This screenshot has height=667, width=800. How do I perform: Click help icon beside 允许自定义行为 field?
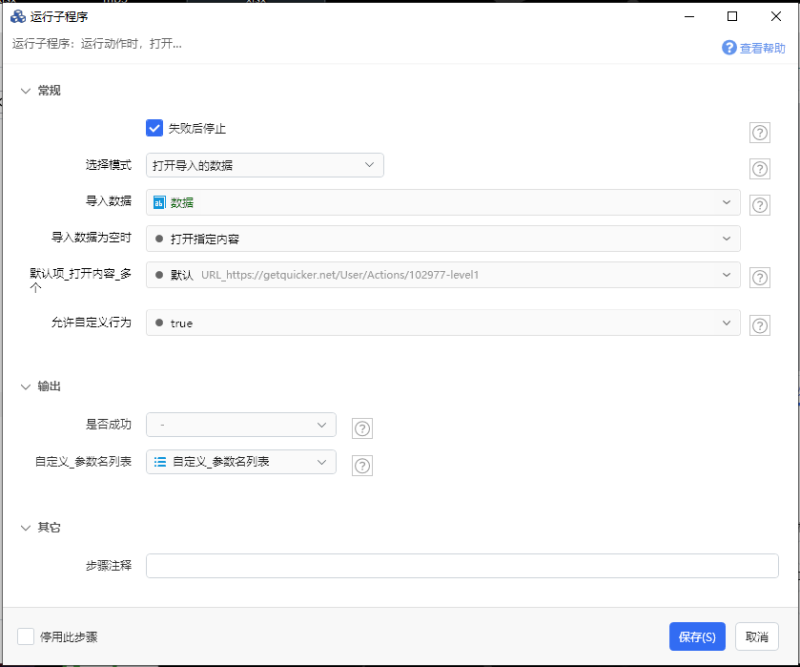(x=760, y=325)
